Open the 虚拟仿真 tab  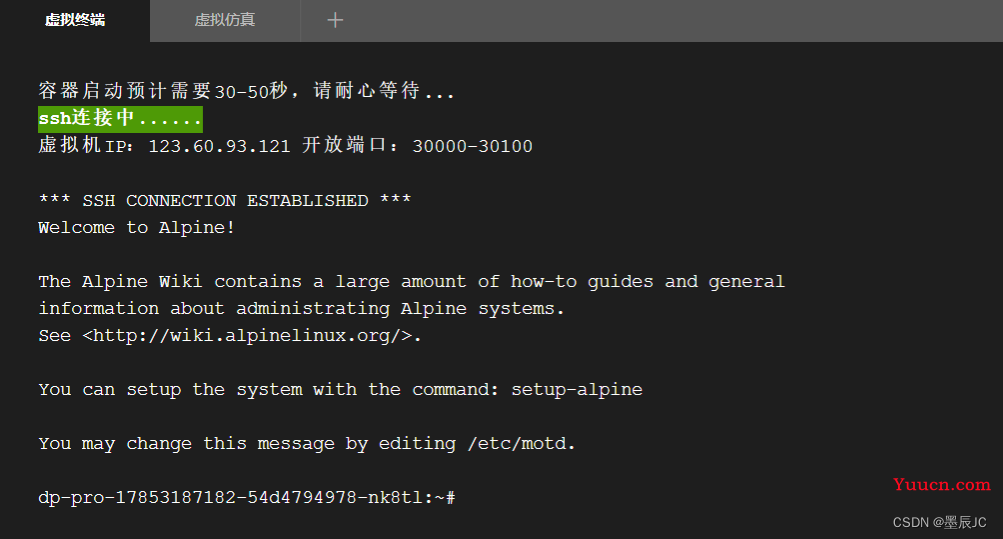coord(225,20)
